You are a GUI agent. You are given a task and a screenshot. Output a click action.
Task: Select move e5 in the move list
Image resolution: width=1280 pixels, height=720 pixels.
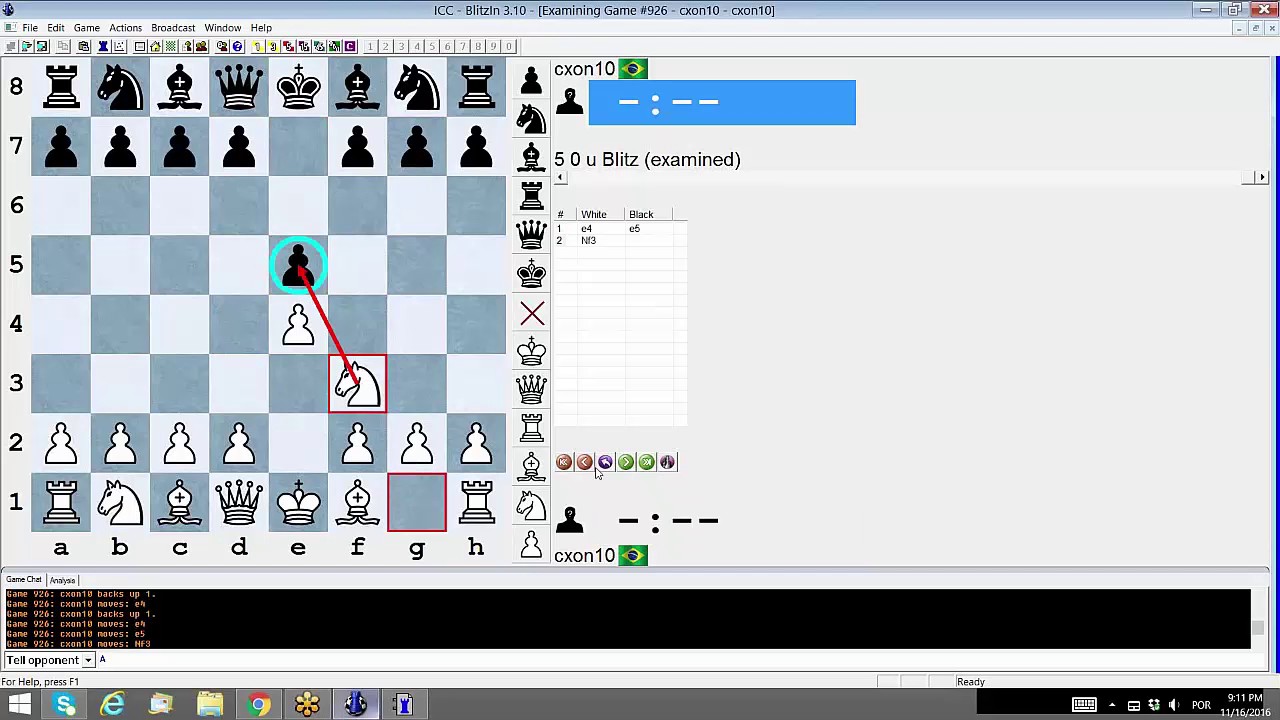click(x=634, y=229)
